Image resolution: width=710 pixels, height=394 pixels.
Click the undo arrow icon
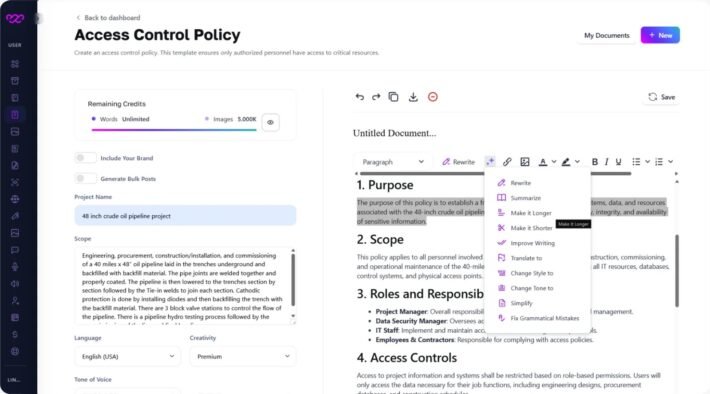[360, 97]
